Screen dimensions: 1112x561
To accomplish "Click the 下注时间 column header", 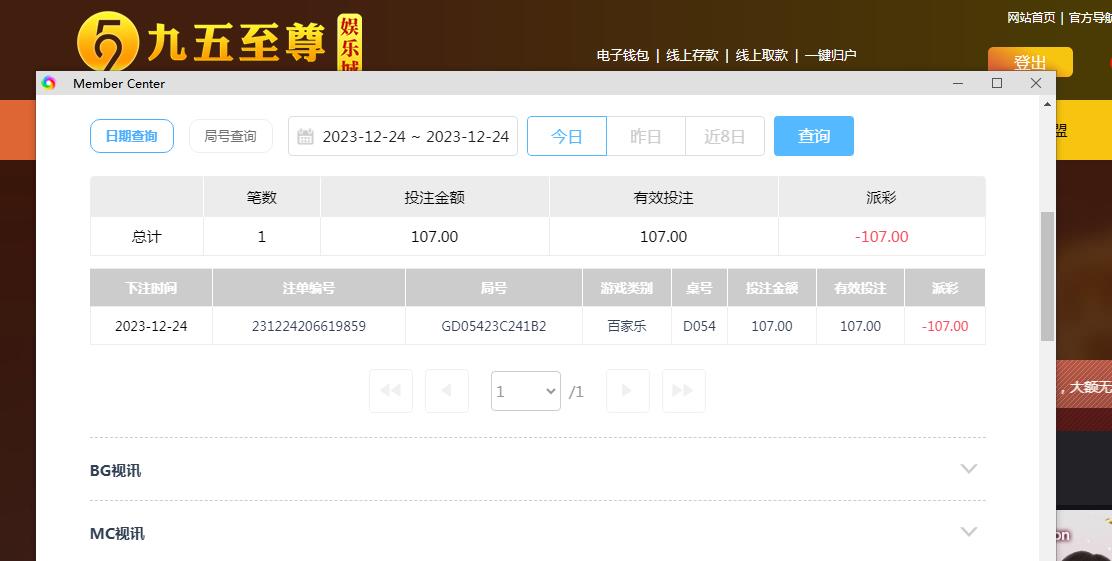I will pos(151,288).
